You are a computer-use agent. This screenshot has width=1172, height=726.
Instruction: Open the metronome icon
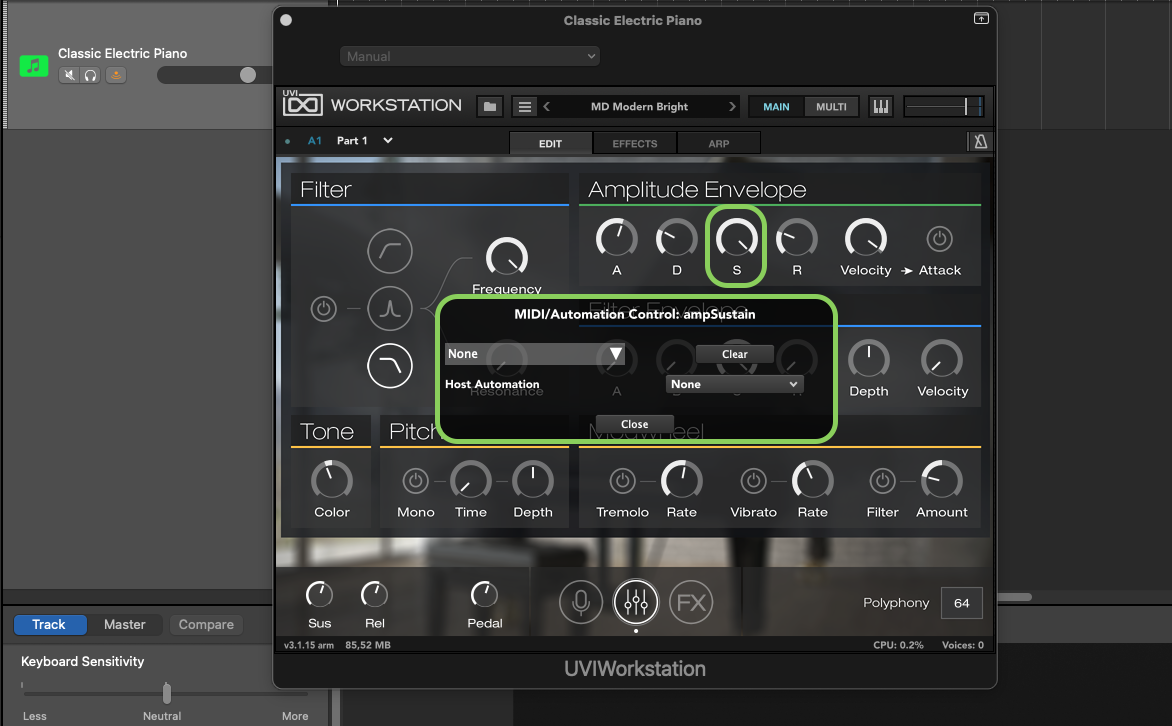click(x=980, y=142)
